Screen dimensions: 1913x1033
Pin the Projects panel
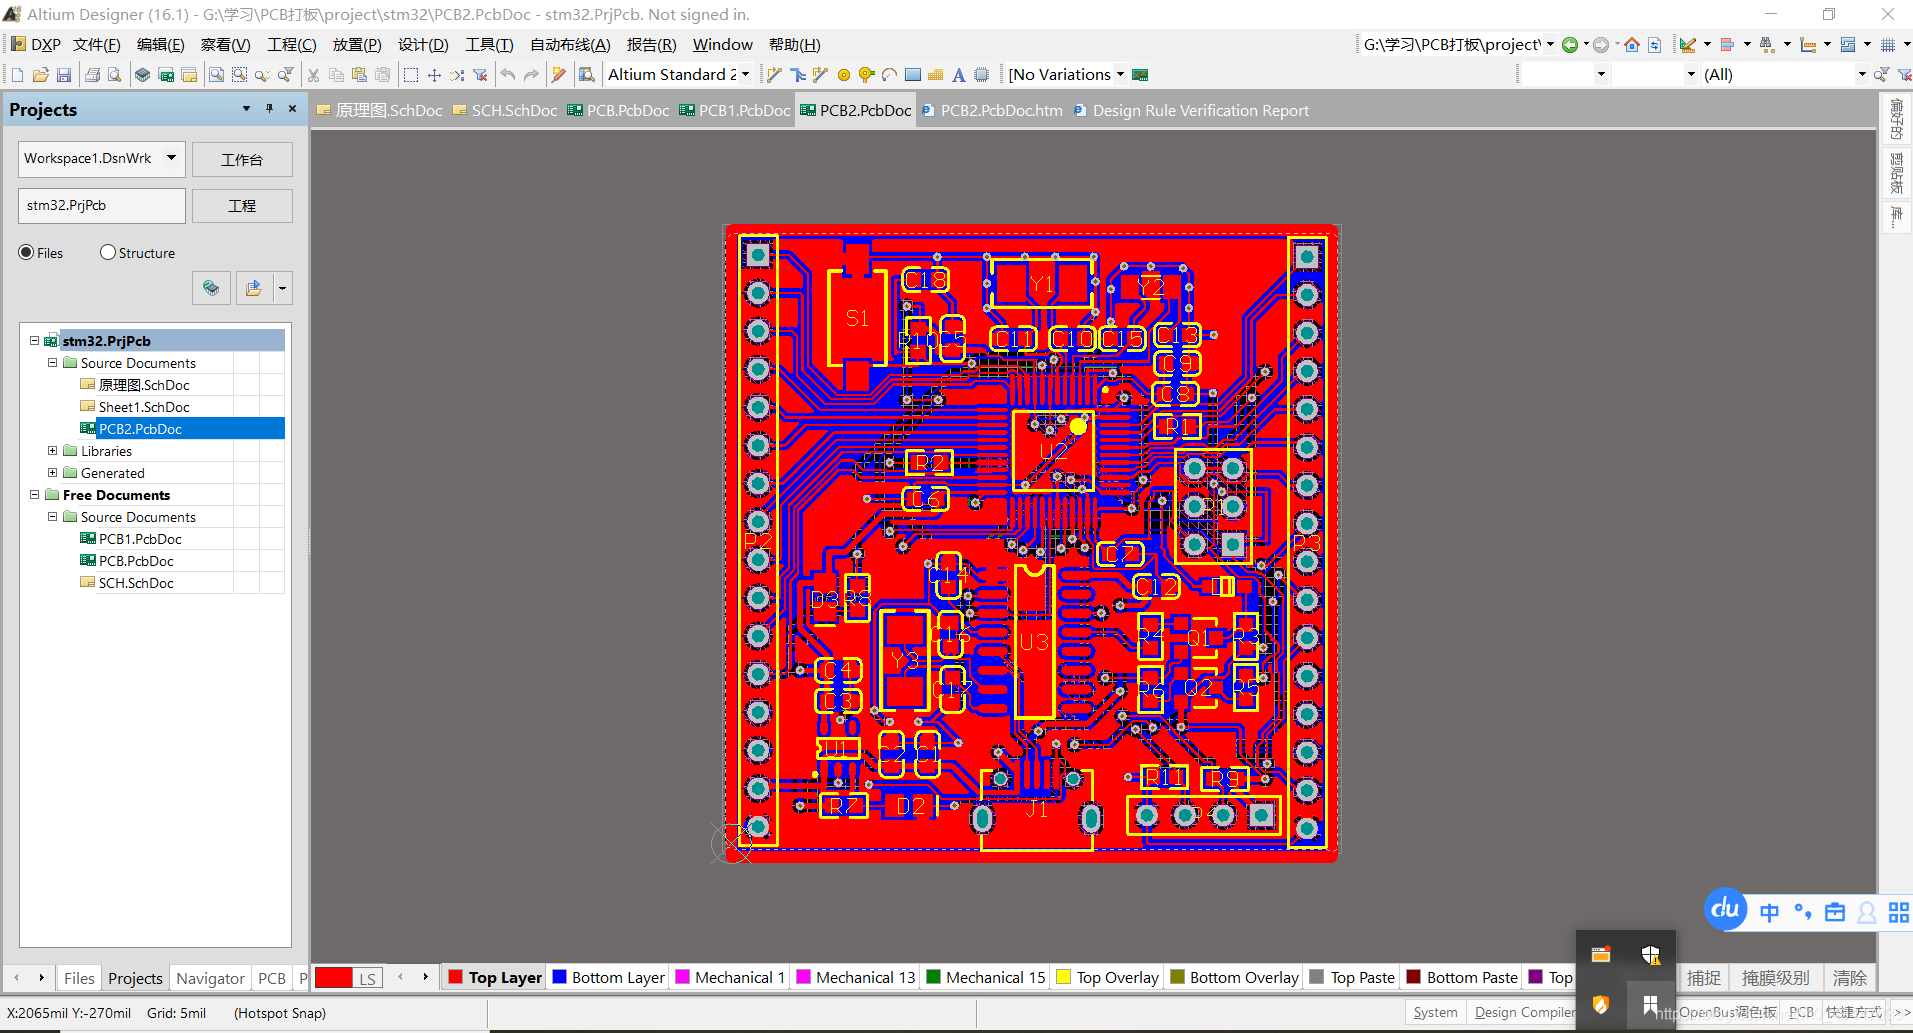pos(269,109)
